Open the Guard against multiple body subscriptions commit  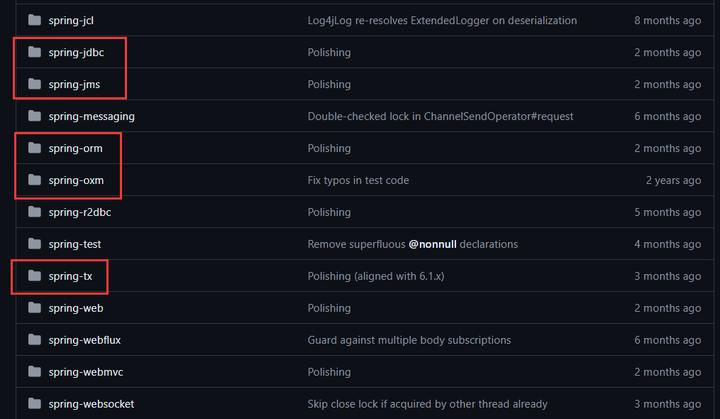[409, 340]
